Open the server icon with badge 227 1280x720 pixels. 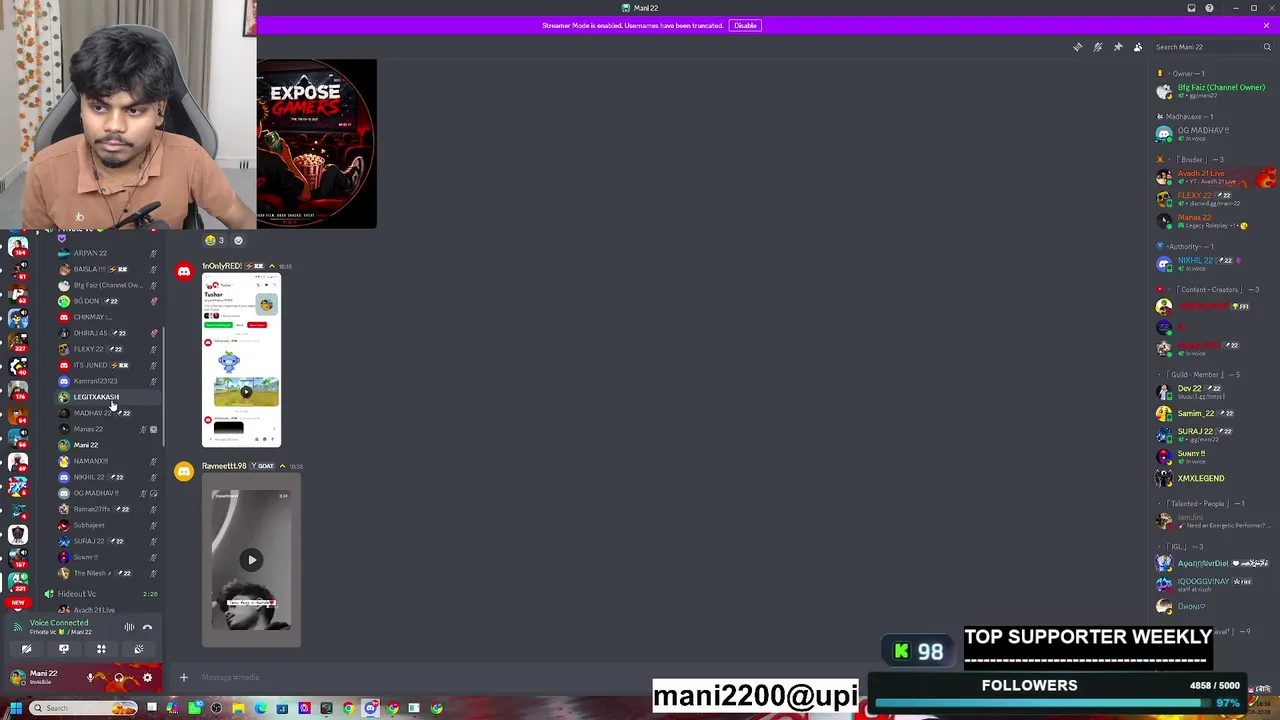click(x=18, y=341)
